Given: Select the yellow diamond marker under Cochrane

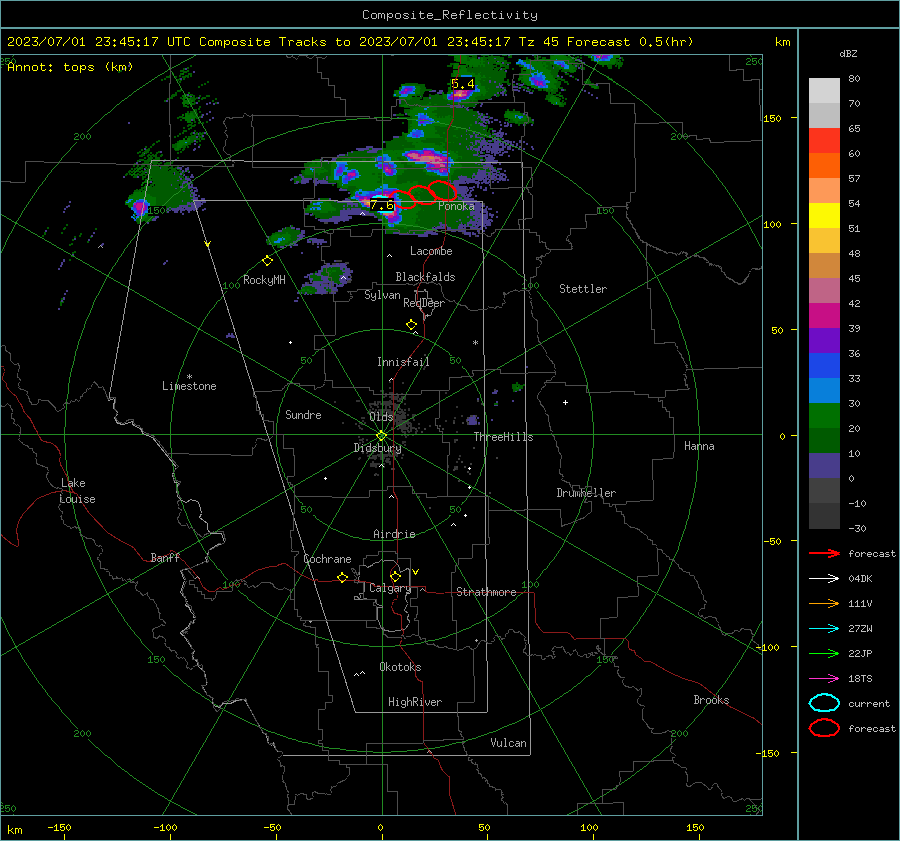Looking at the screenshot, I should coord(342,577).
